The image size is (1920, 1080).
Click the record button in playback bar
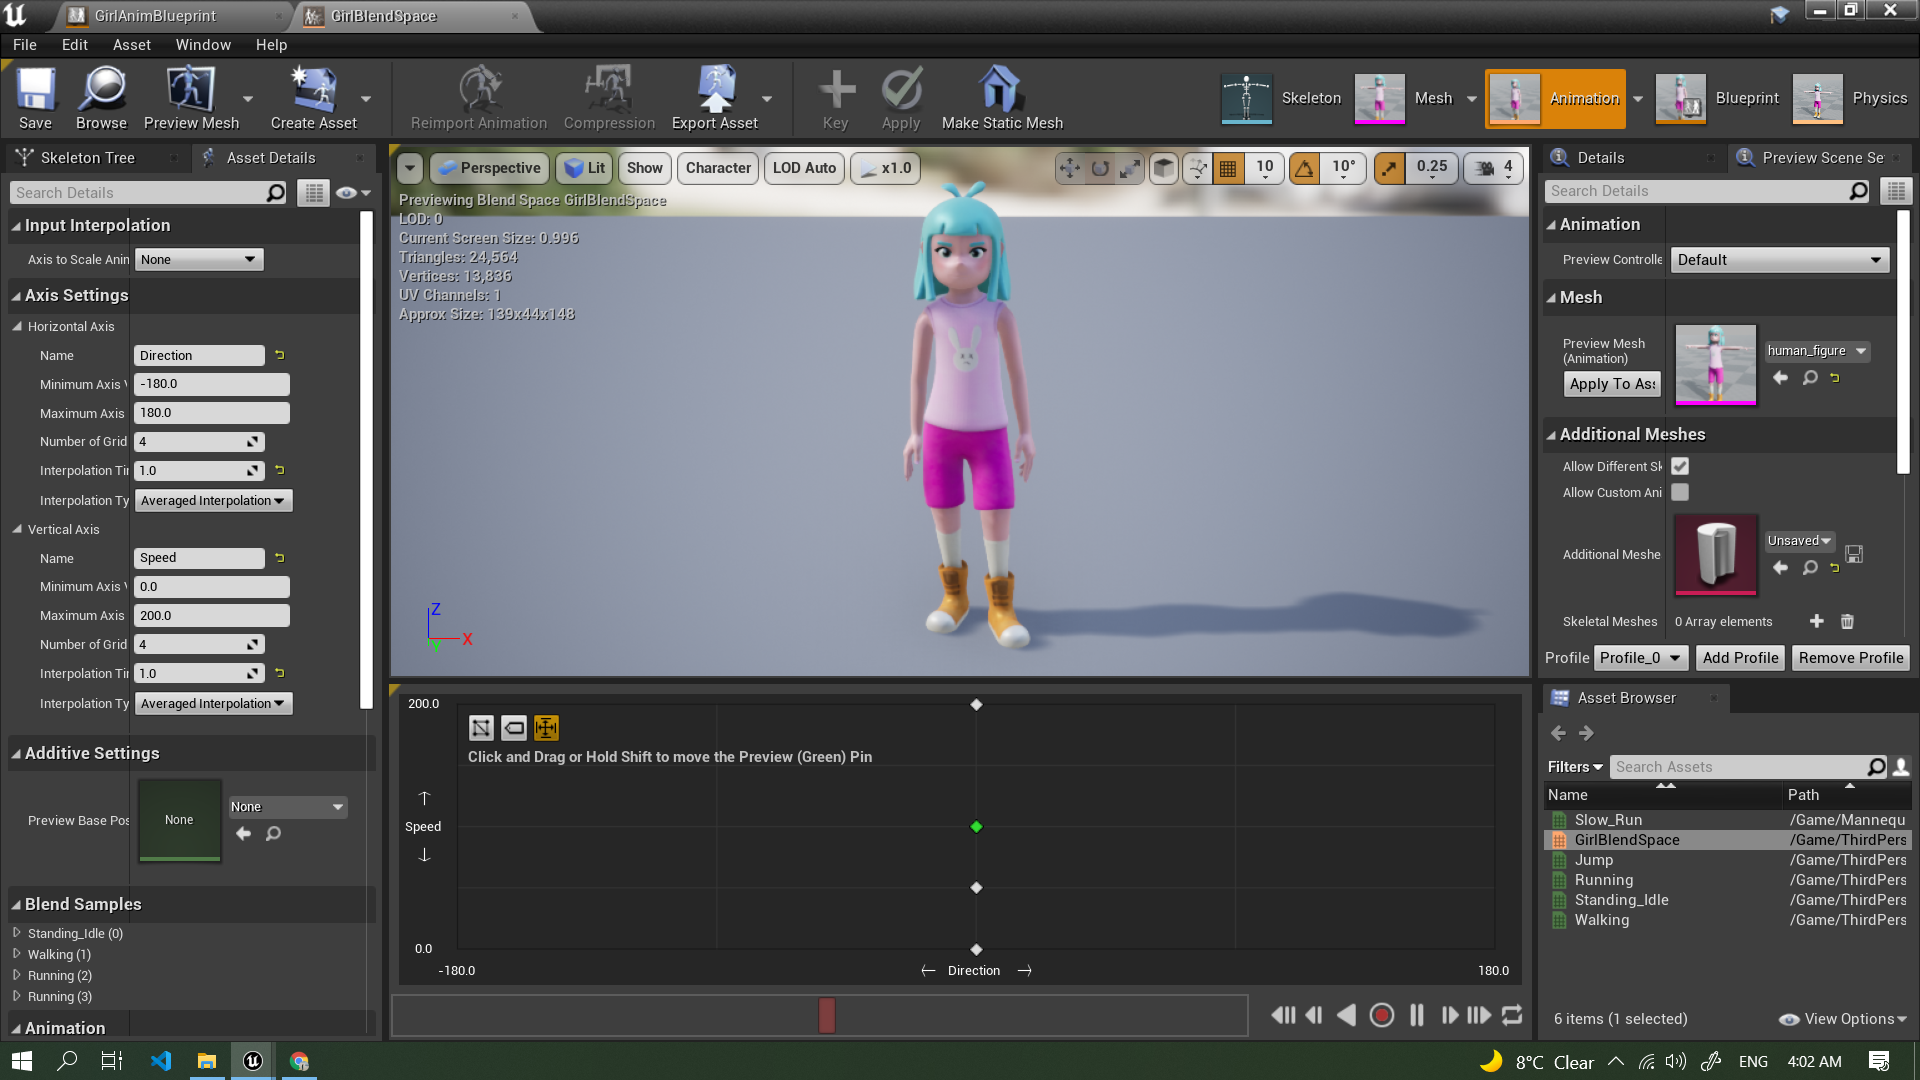tap(1381, 1015)
